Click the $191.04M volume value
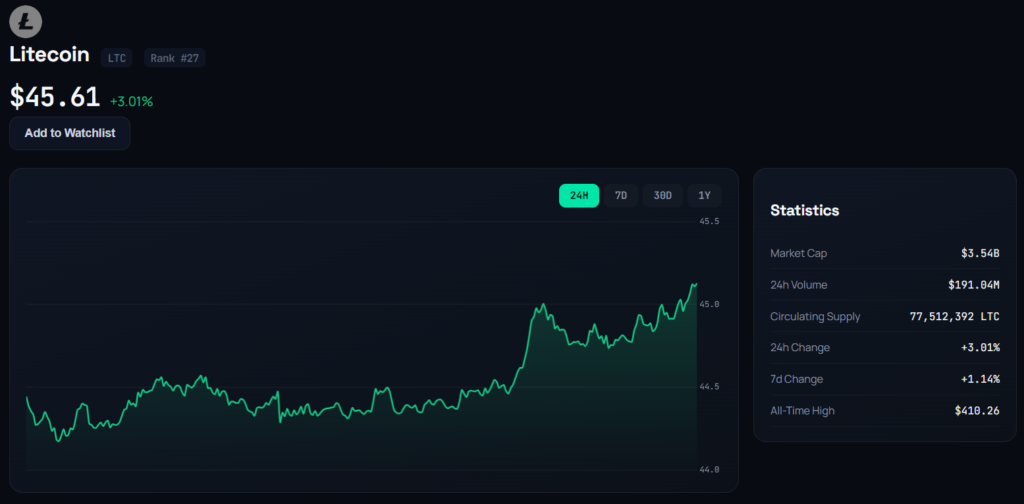Screen dimensions: 1024x504 tap(974, 285)
